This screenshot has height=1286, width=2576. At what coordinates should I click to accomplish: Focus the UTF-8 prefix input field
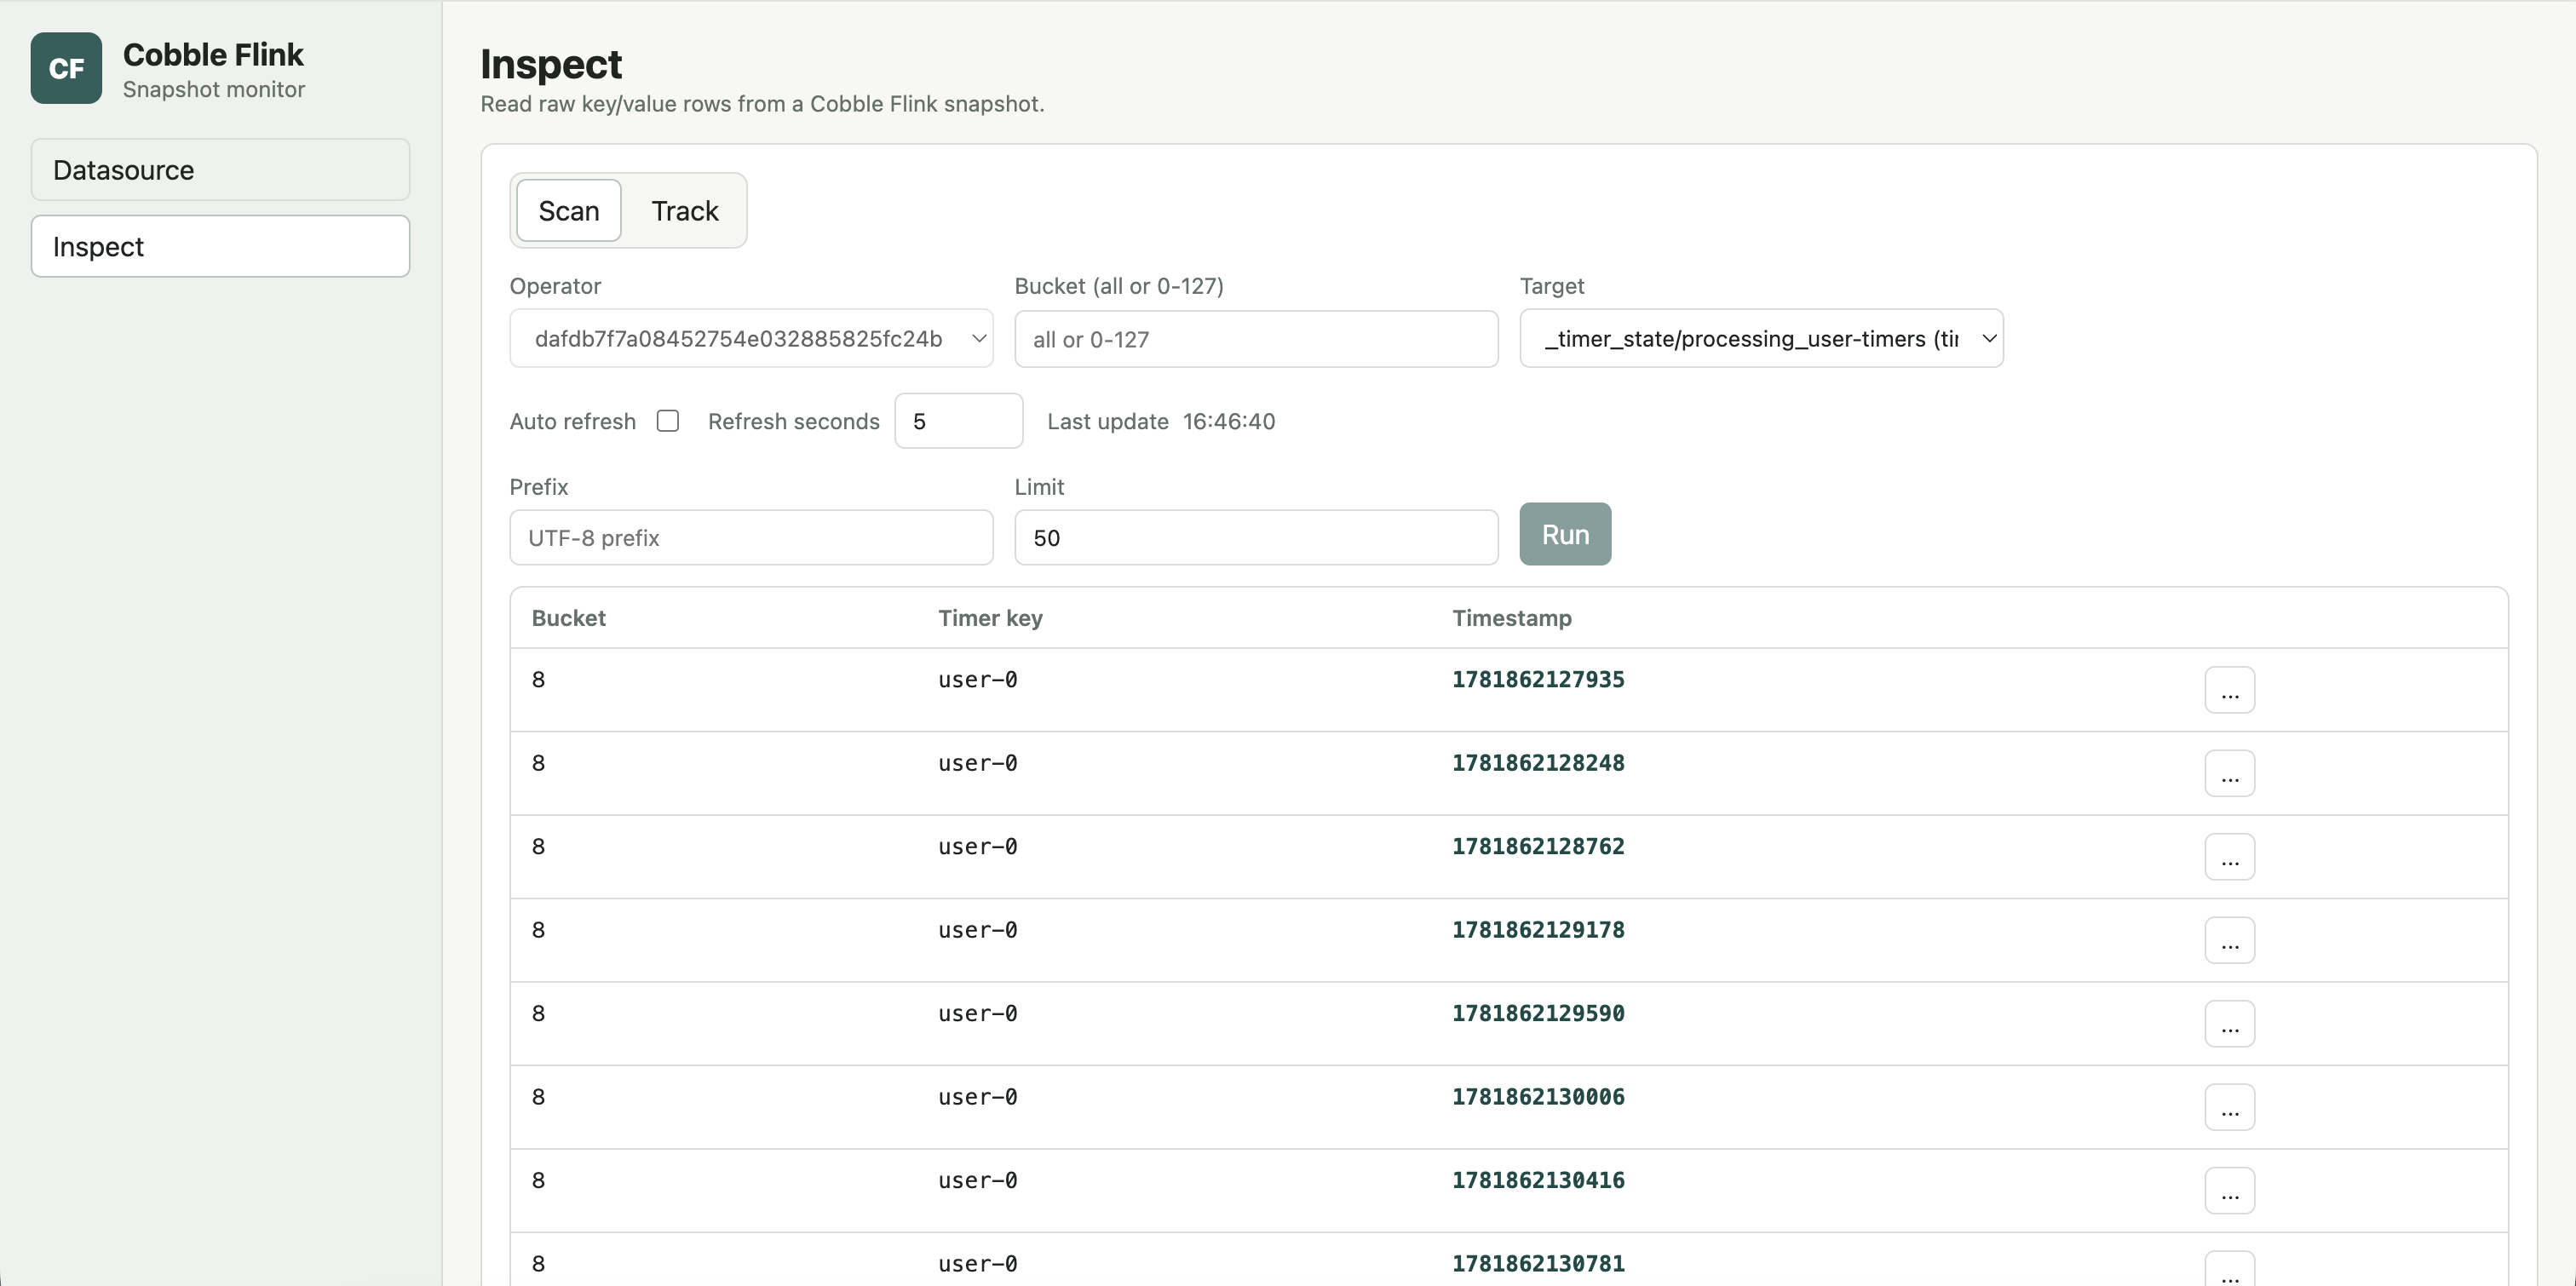751,538
